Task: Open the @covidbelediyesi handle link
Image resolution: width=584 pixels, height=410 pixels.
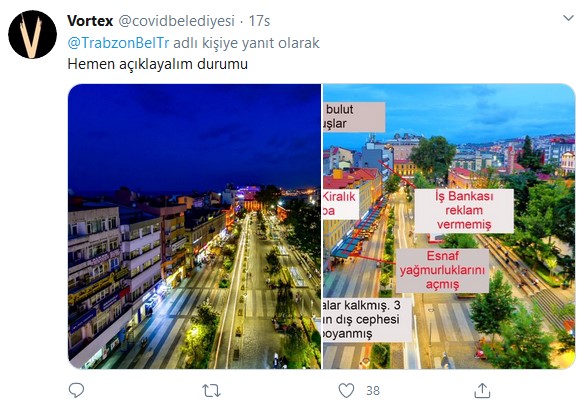Action: (177, 21)
